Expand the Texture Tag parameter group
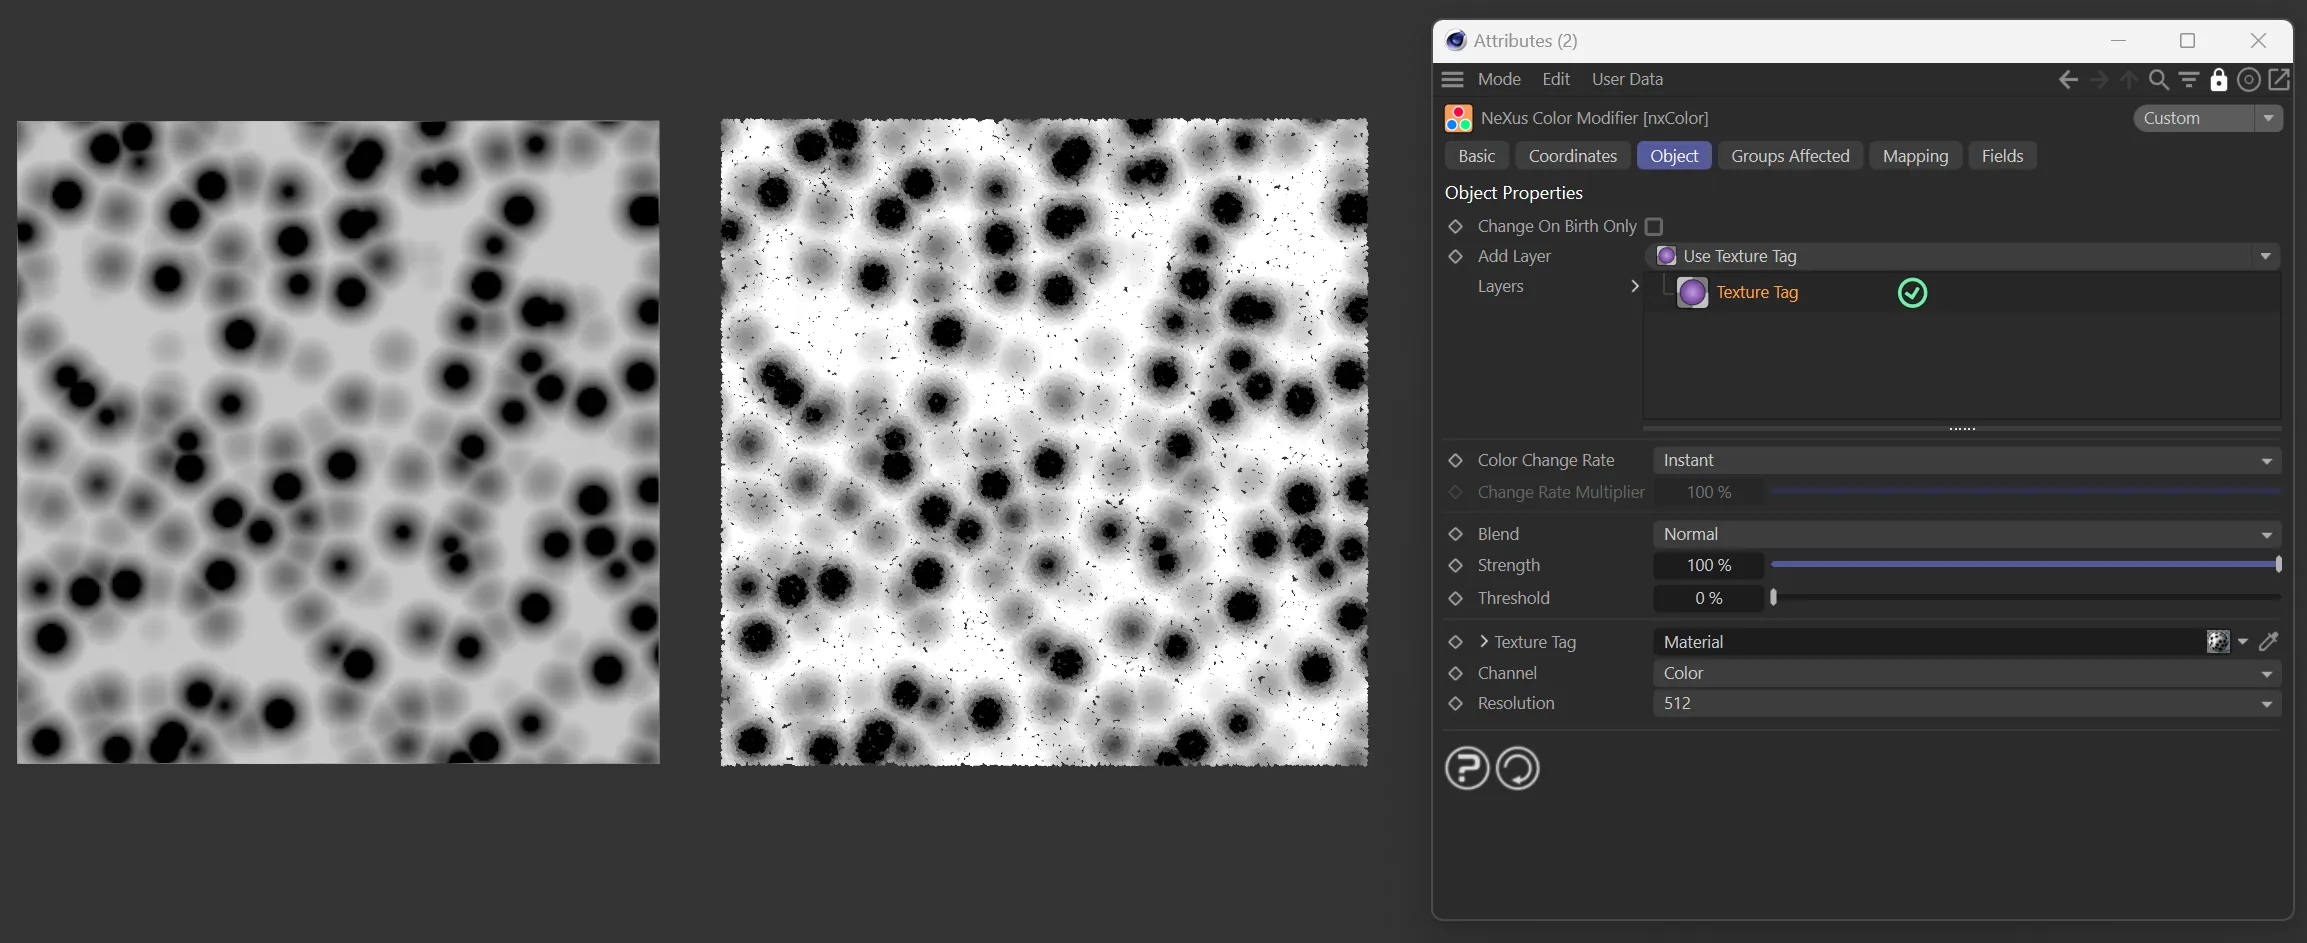2307x943 pixels. pos(1484,642)
